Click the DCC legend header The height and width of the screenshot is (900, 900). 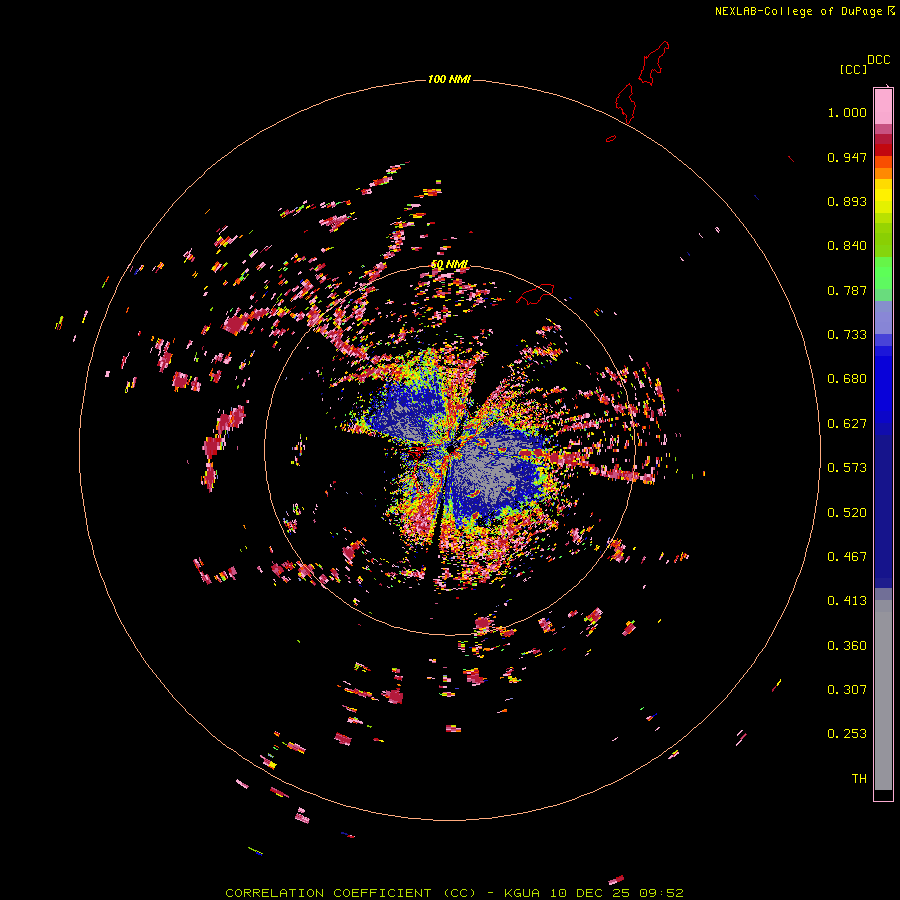tap(879, 60)
